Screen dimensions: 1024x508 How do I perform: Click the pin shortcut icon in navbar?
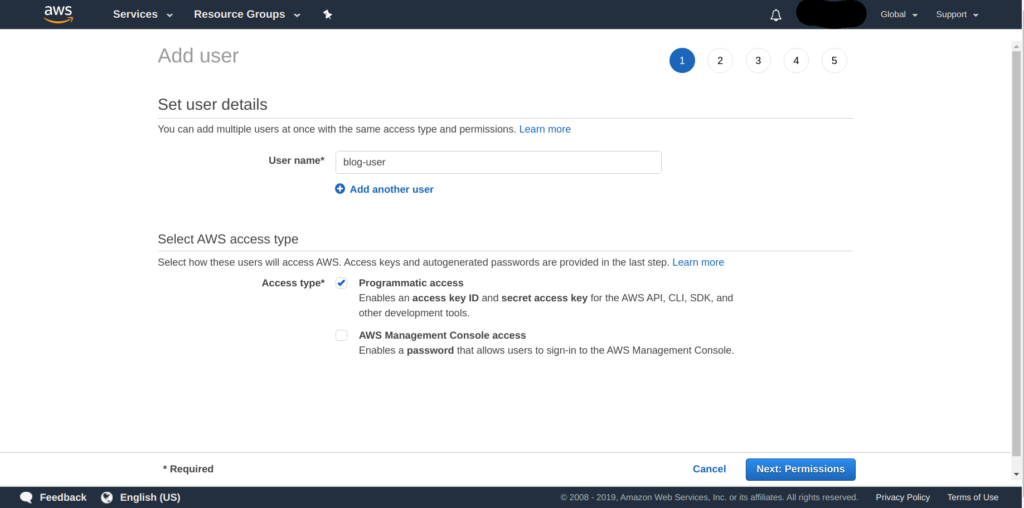coord(328,15)
